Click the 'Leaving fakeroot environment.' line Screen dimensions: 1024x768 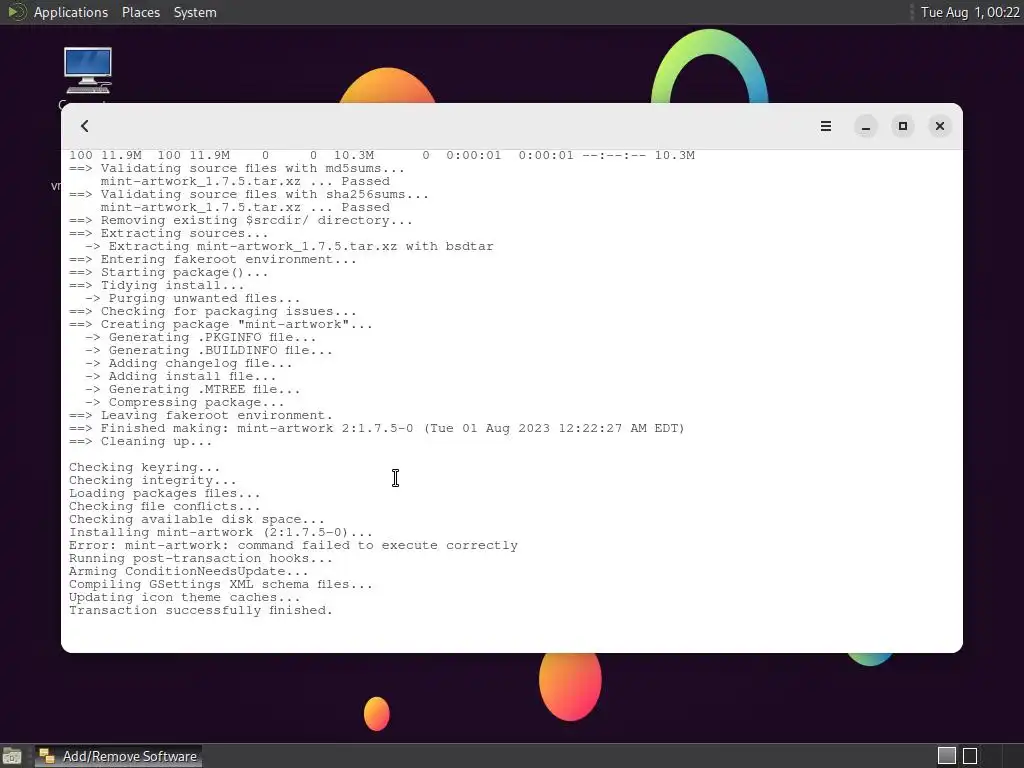pyautogui.click(x=200, y=415)
